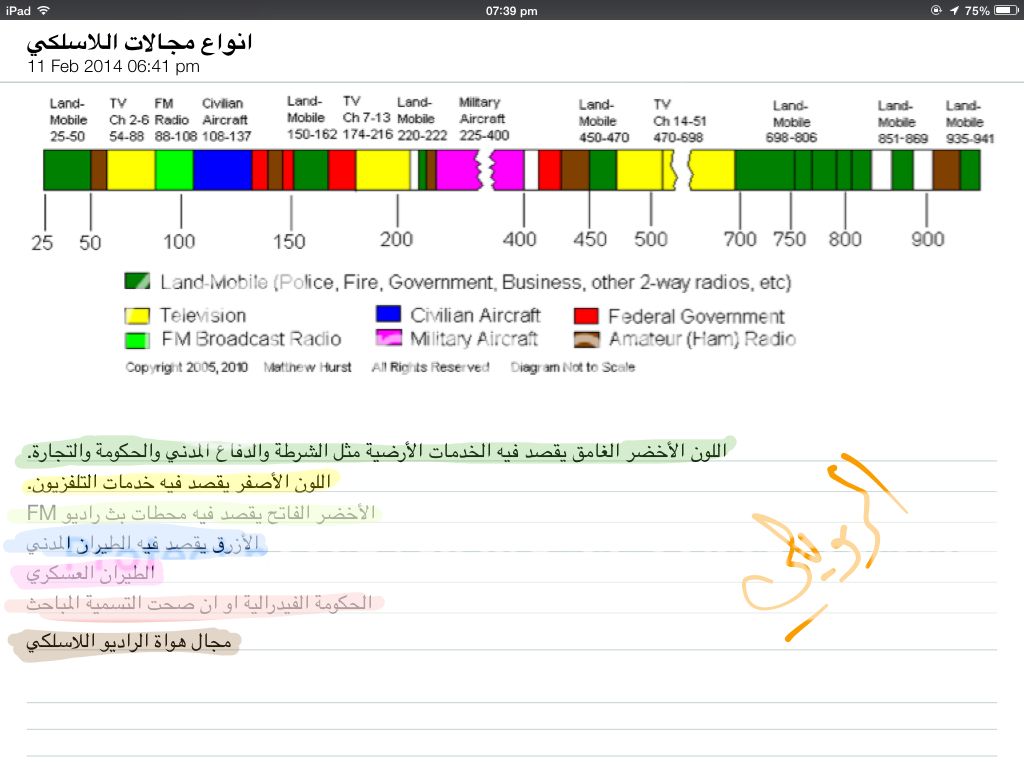Tap the brown-highlighted amateur radio text line

coord(130,642)
